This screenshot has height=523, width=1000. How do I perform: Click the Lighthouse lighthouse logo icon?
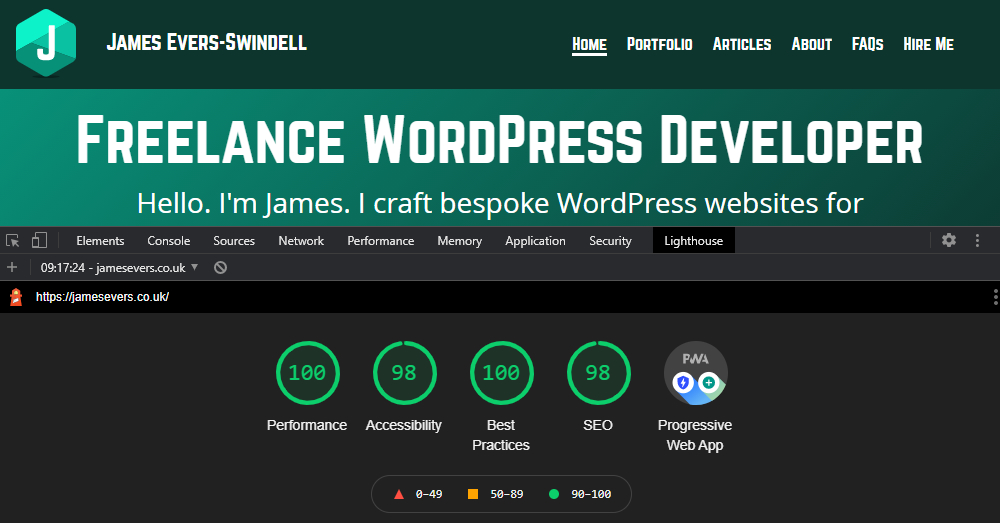pos(16,297)
